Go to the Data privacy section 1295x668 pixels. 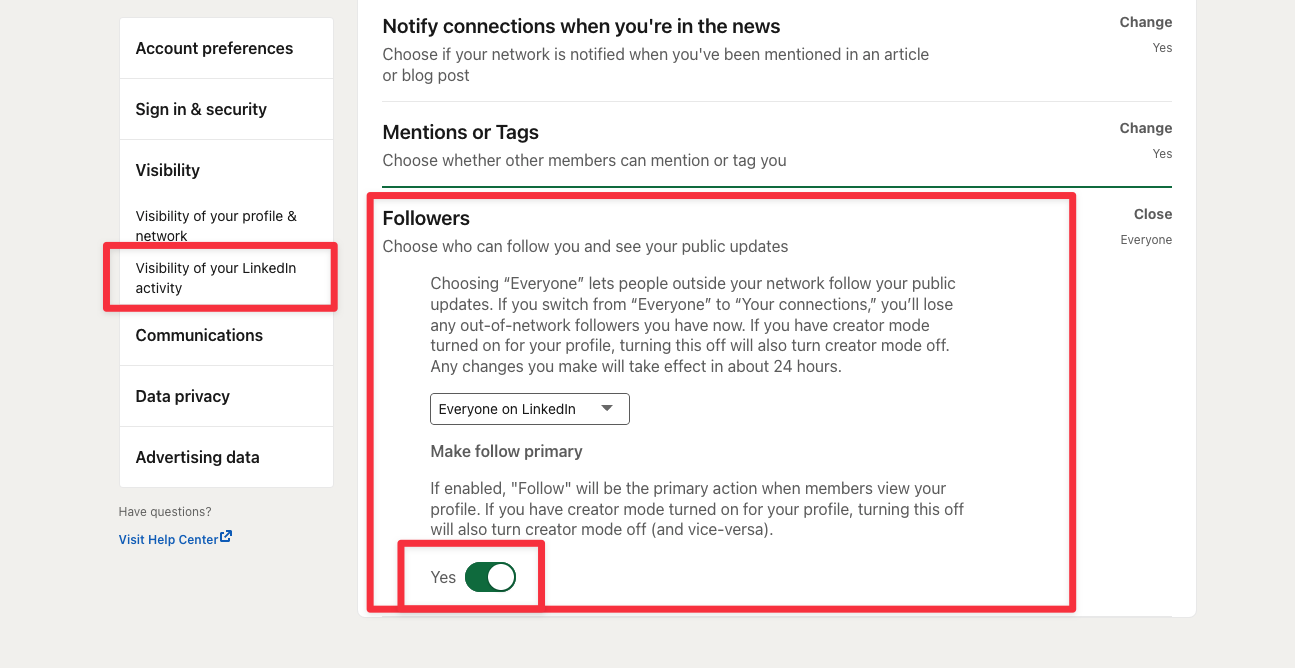(x=182, y=396)
